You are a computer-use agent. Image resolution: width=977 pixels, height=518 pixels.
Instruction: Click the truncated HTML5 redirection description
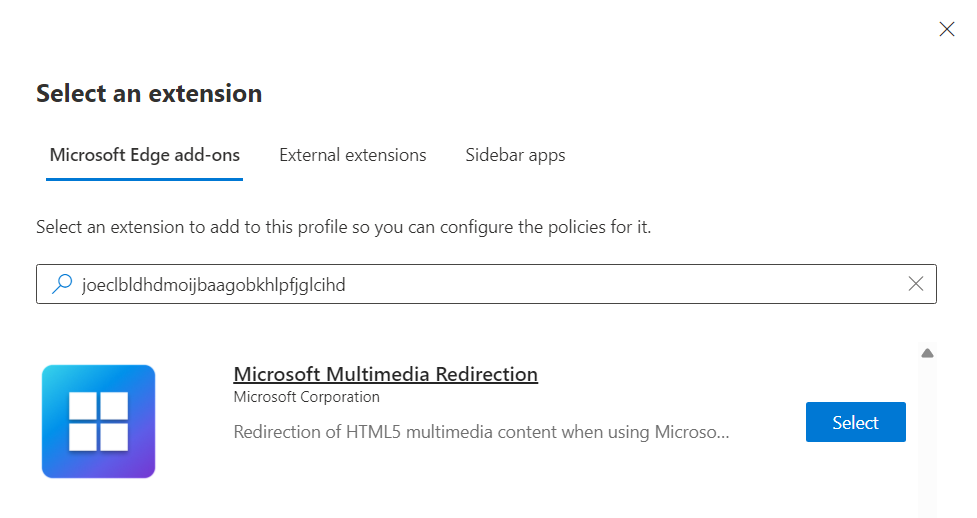481,432
